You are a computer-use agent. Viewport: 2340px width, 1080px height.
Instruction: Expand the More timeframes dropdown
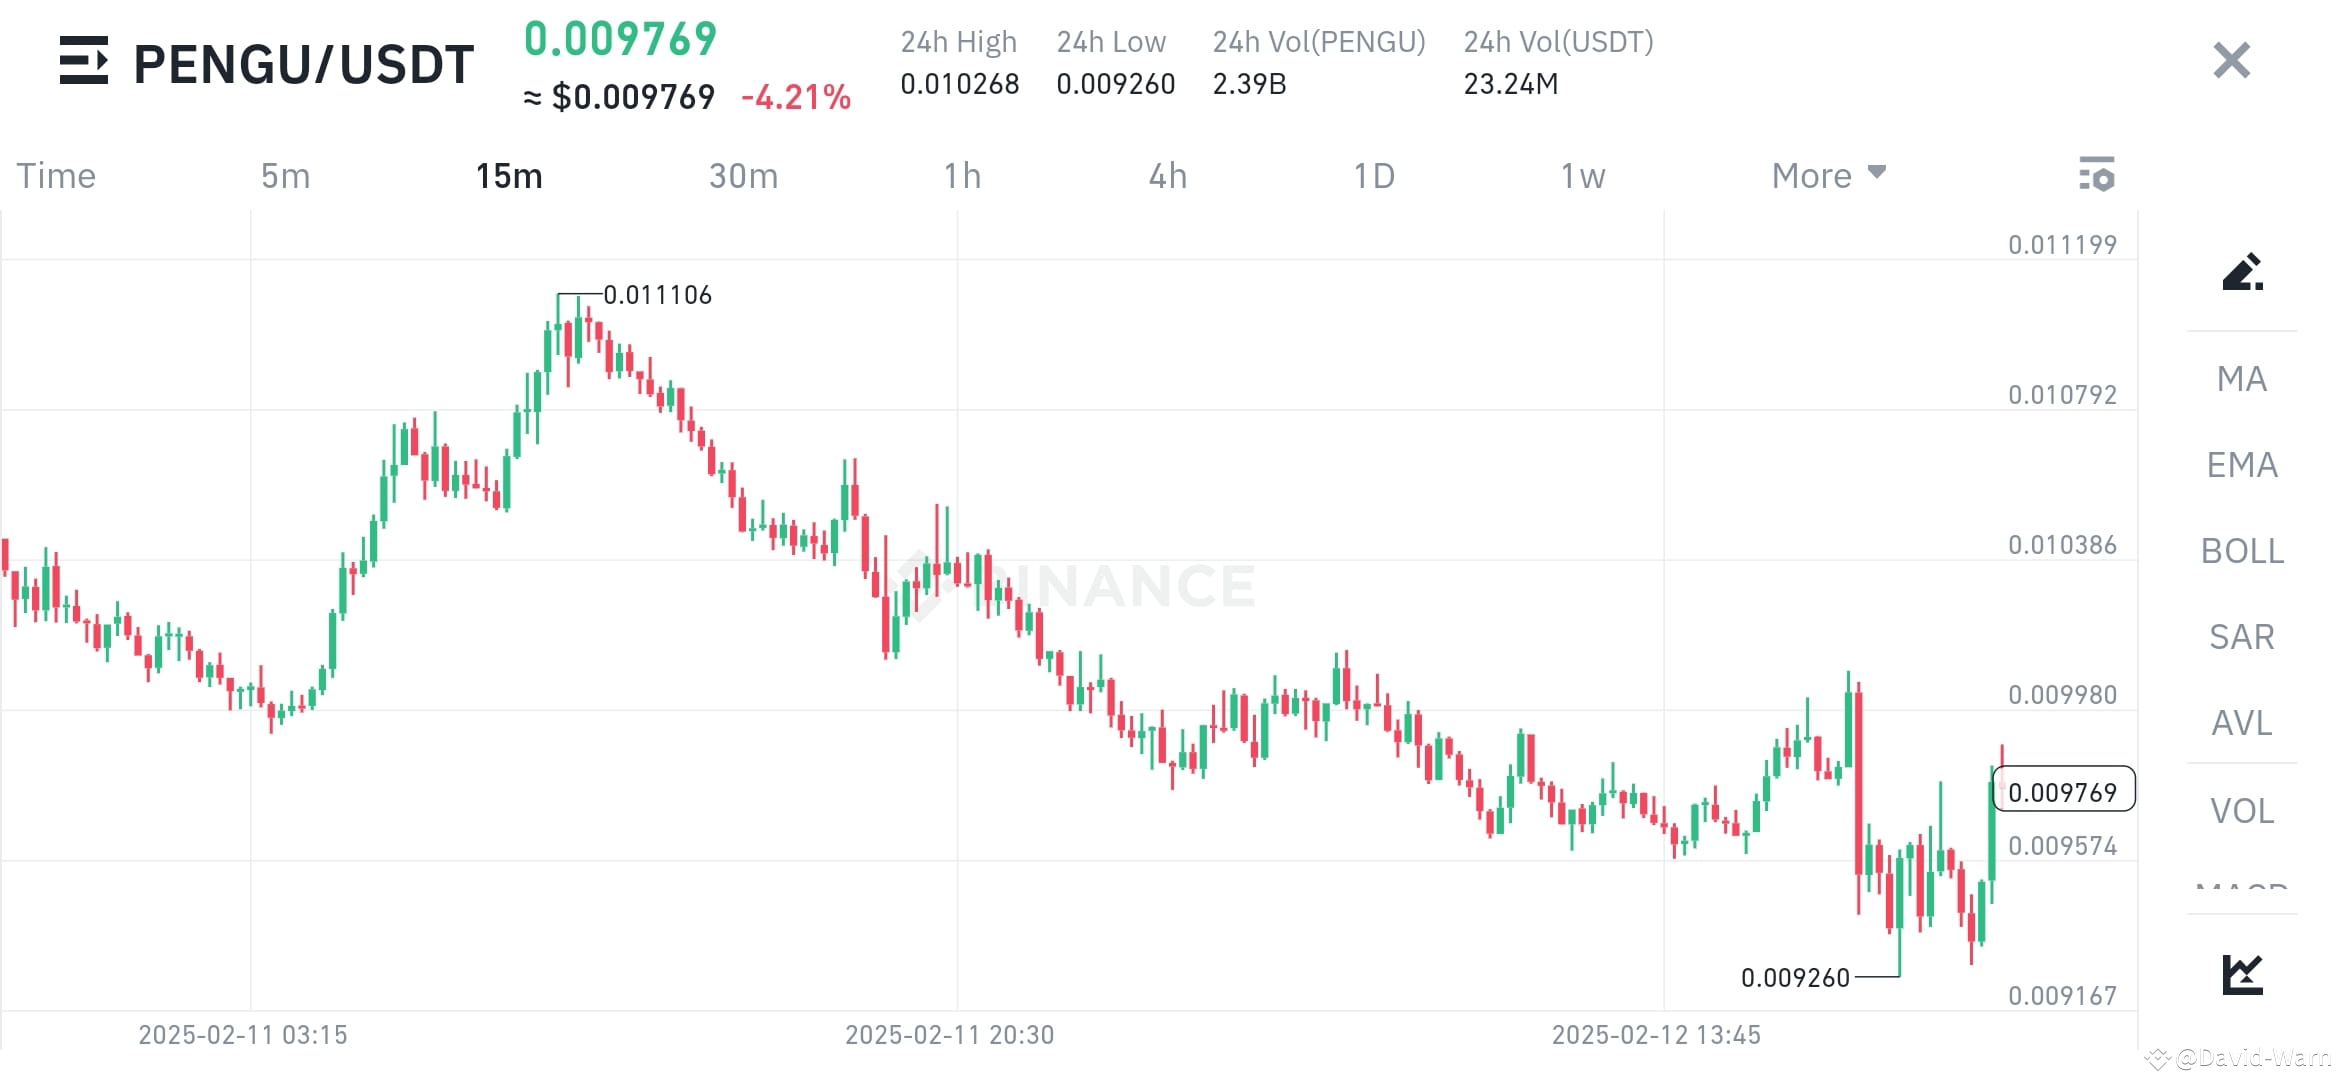click(x=1826, y=174)
